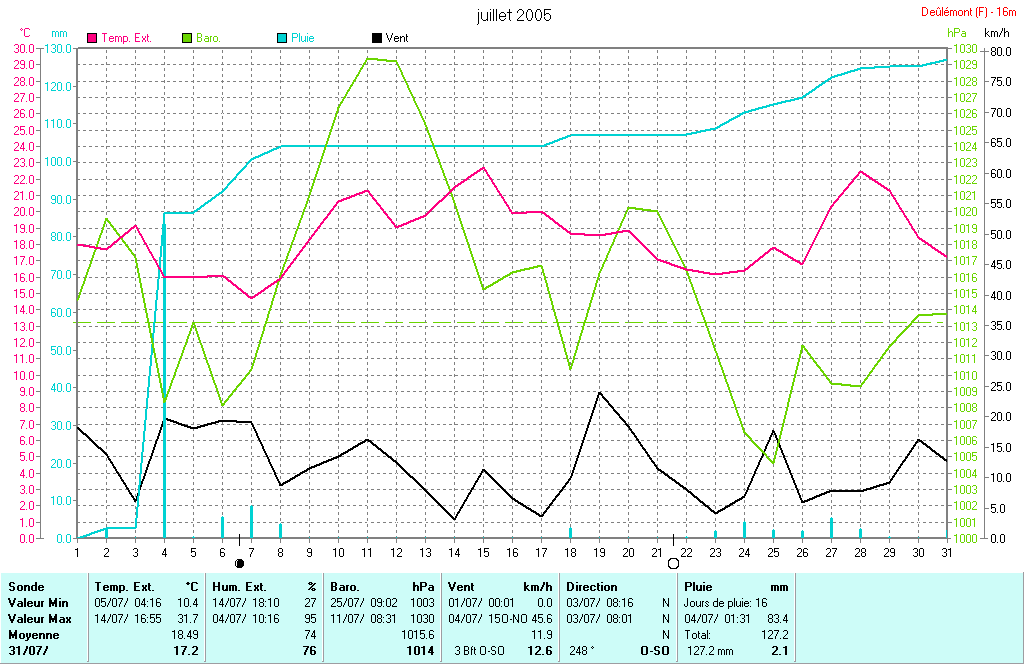Click the 'Jours de pluie: 16' entry
This screenshot has width=1024, height=664.
click(725, 603)
